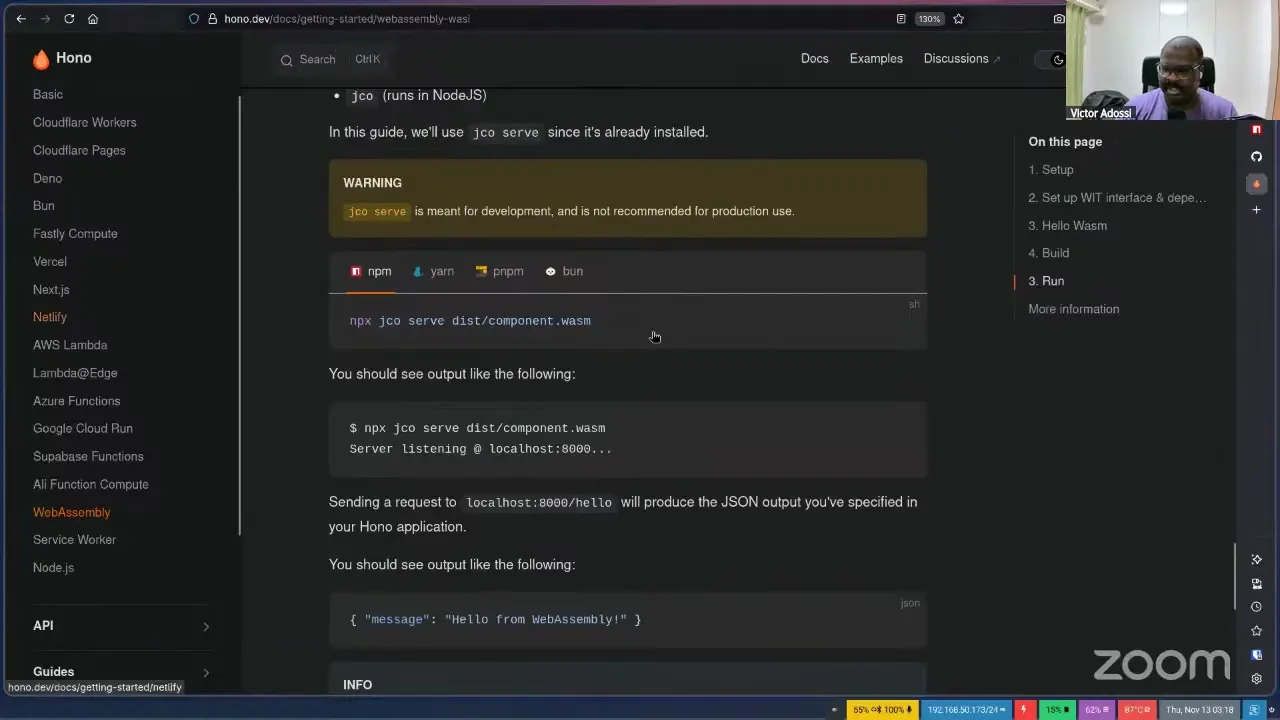Select the yarn package manager tab

point(433,271)
